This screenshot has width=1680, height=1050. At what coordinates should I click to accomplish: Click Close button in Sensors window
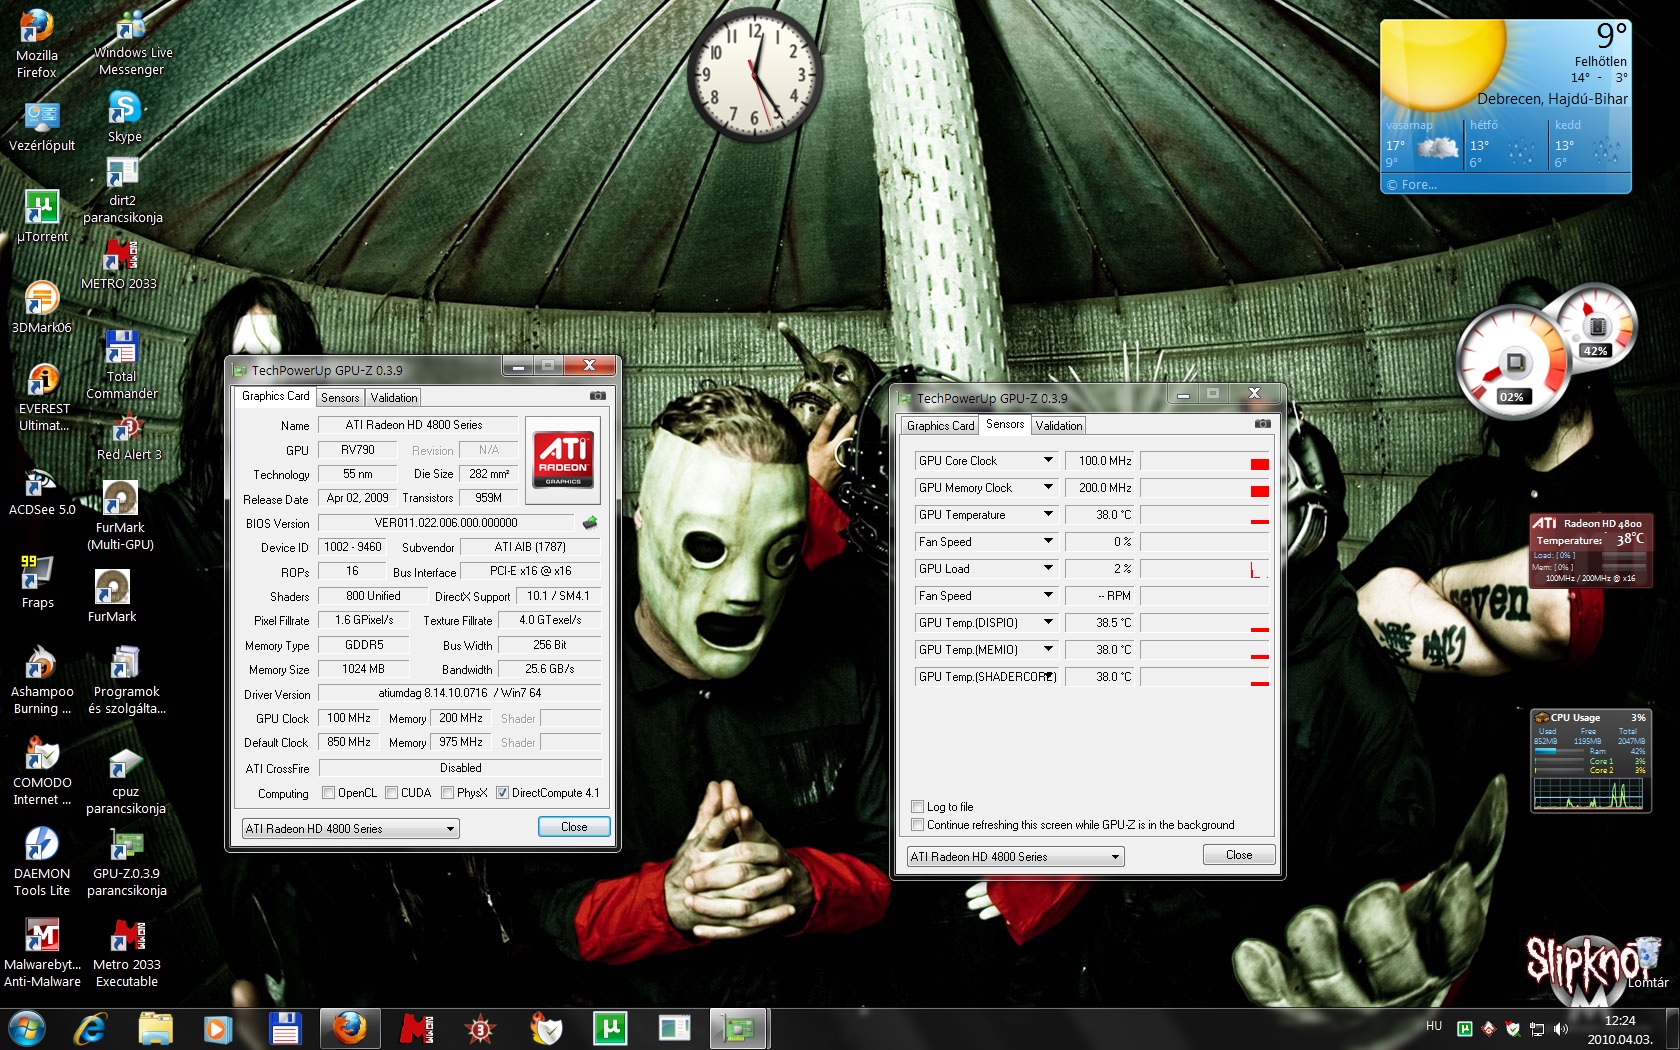tap(1239, 855)
